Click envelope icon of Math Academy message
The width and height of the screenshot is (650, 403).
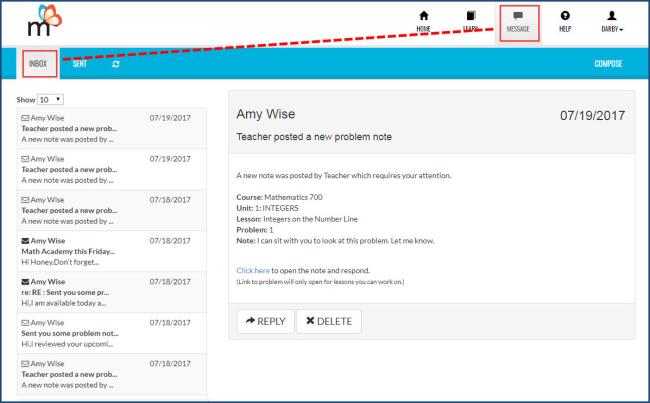point(24,241)
